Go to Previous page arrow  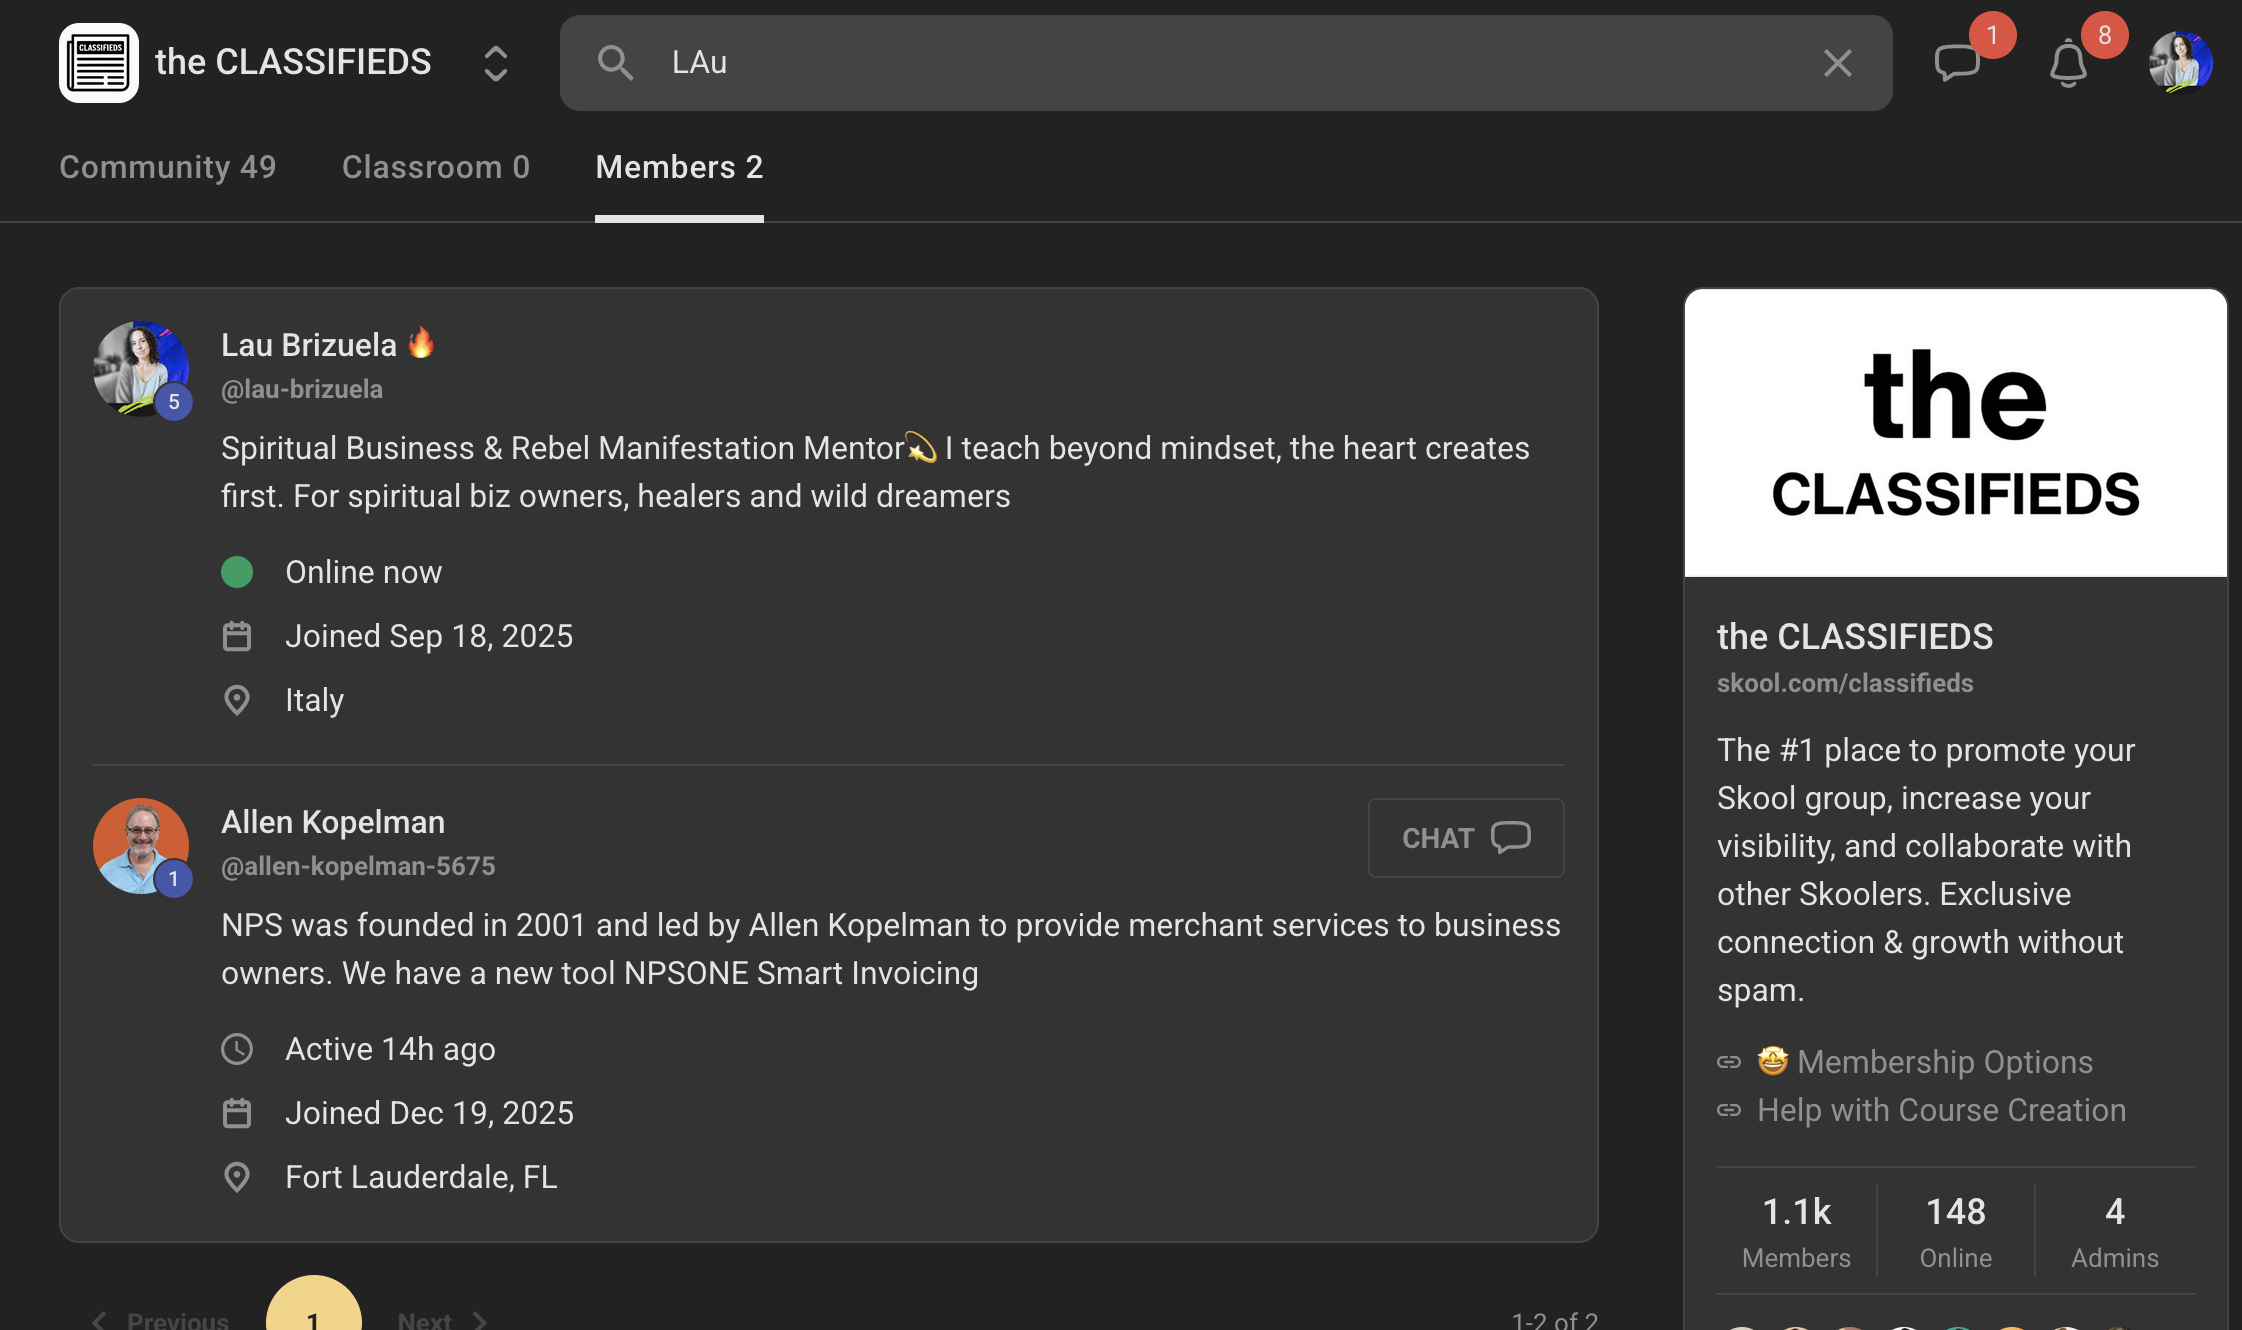(100, 1320)
